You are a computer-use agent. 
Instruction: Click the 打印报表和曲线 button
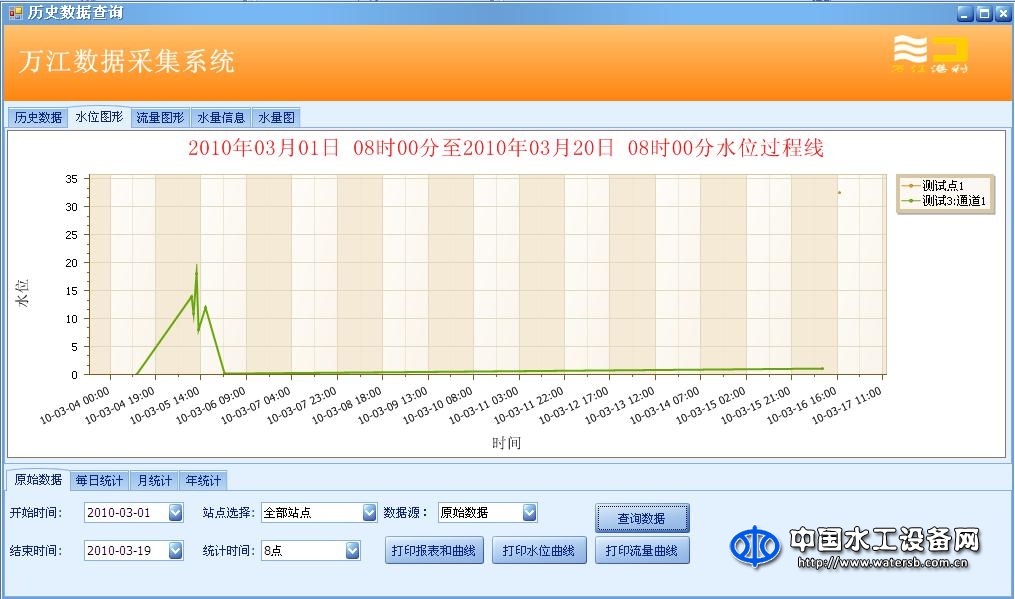point(436,550)
